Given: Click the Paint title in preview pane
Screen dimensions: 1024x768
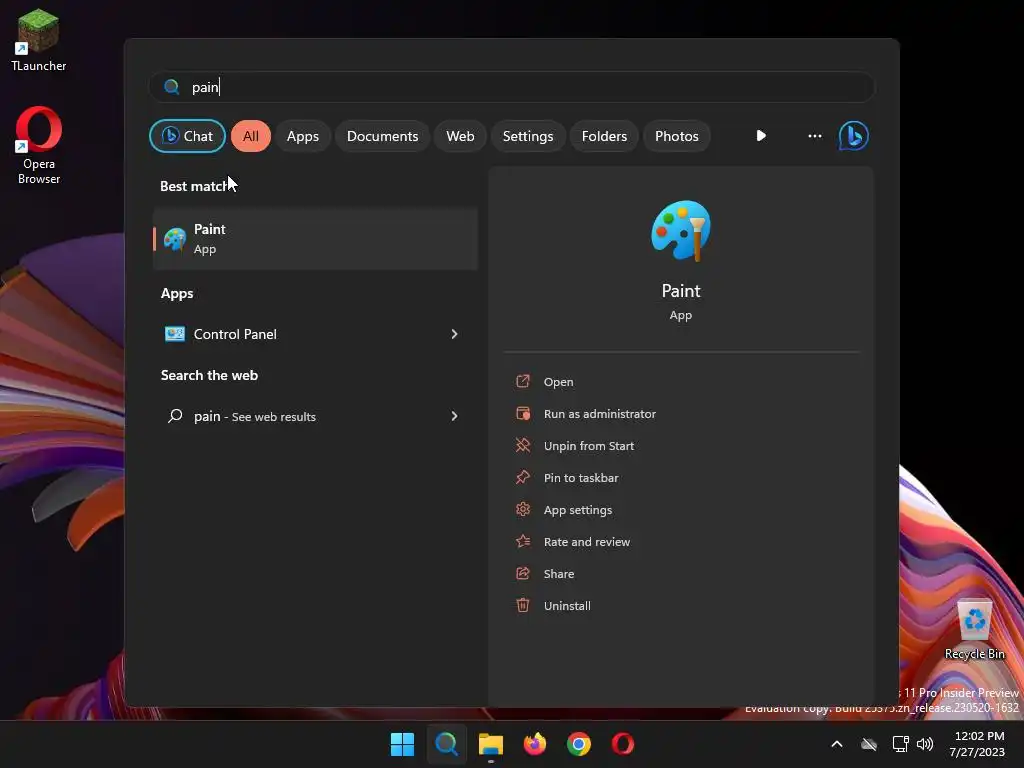Looking at the screenshot, I should click(680, 291).
